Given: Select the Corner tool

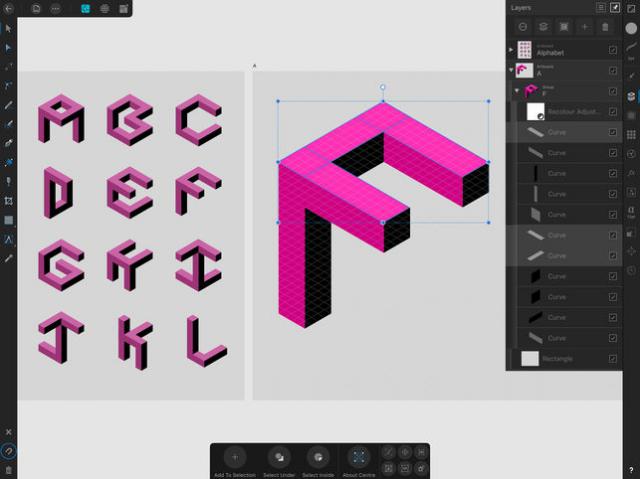Looking at the screenshot, I should tap(8, 67).
